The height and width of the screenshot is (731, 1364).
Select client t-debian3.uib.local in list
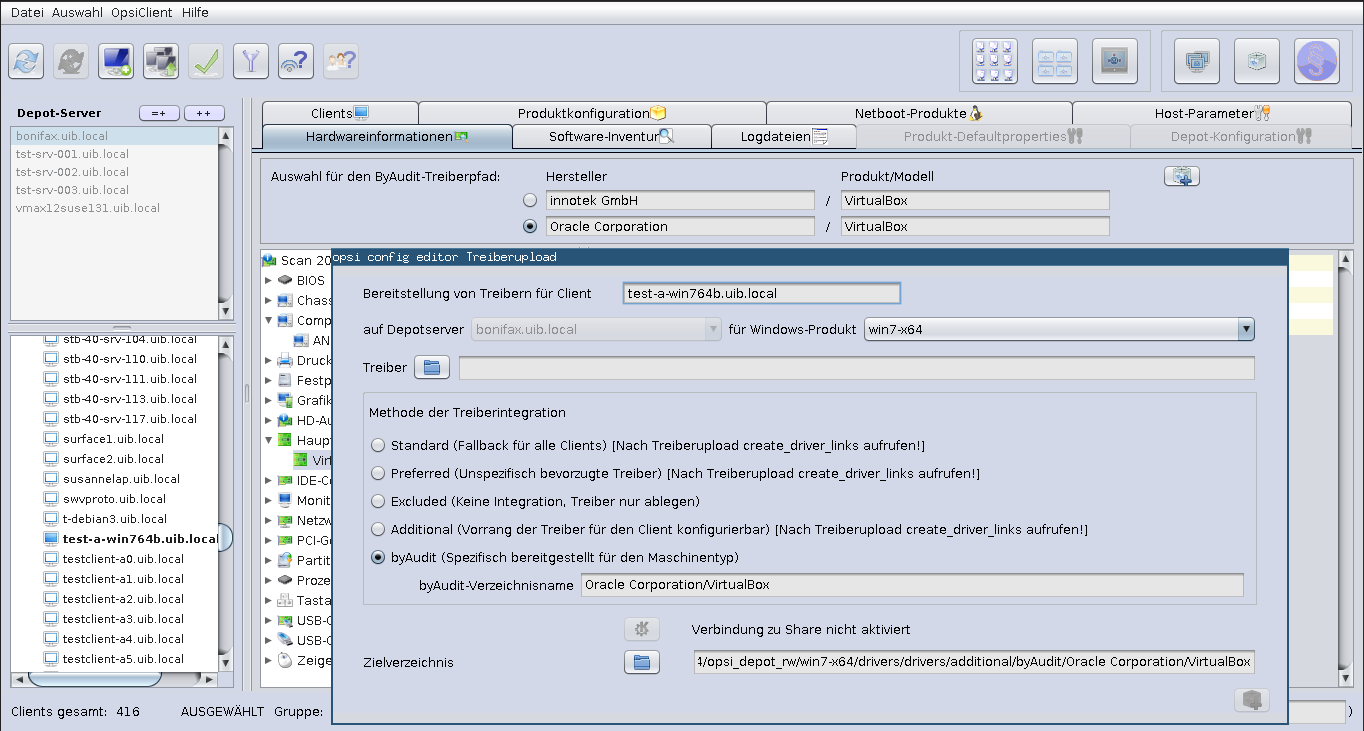click(114, 519)
